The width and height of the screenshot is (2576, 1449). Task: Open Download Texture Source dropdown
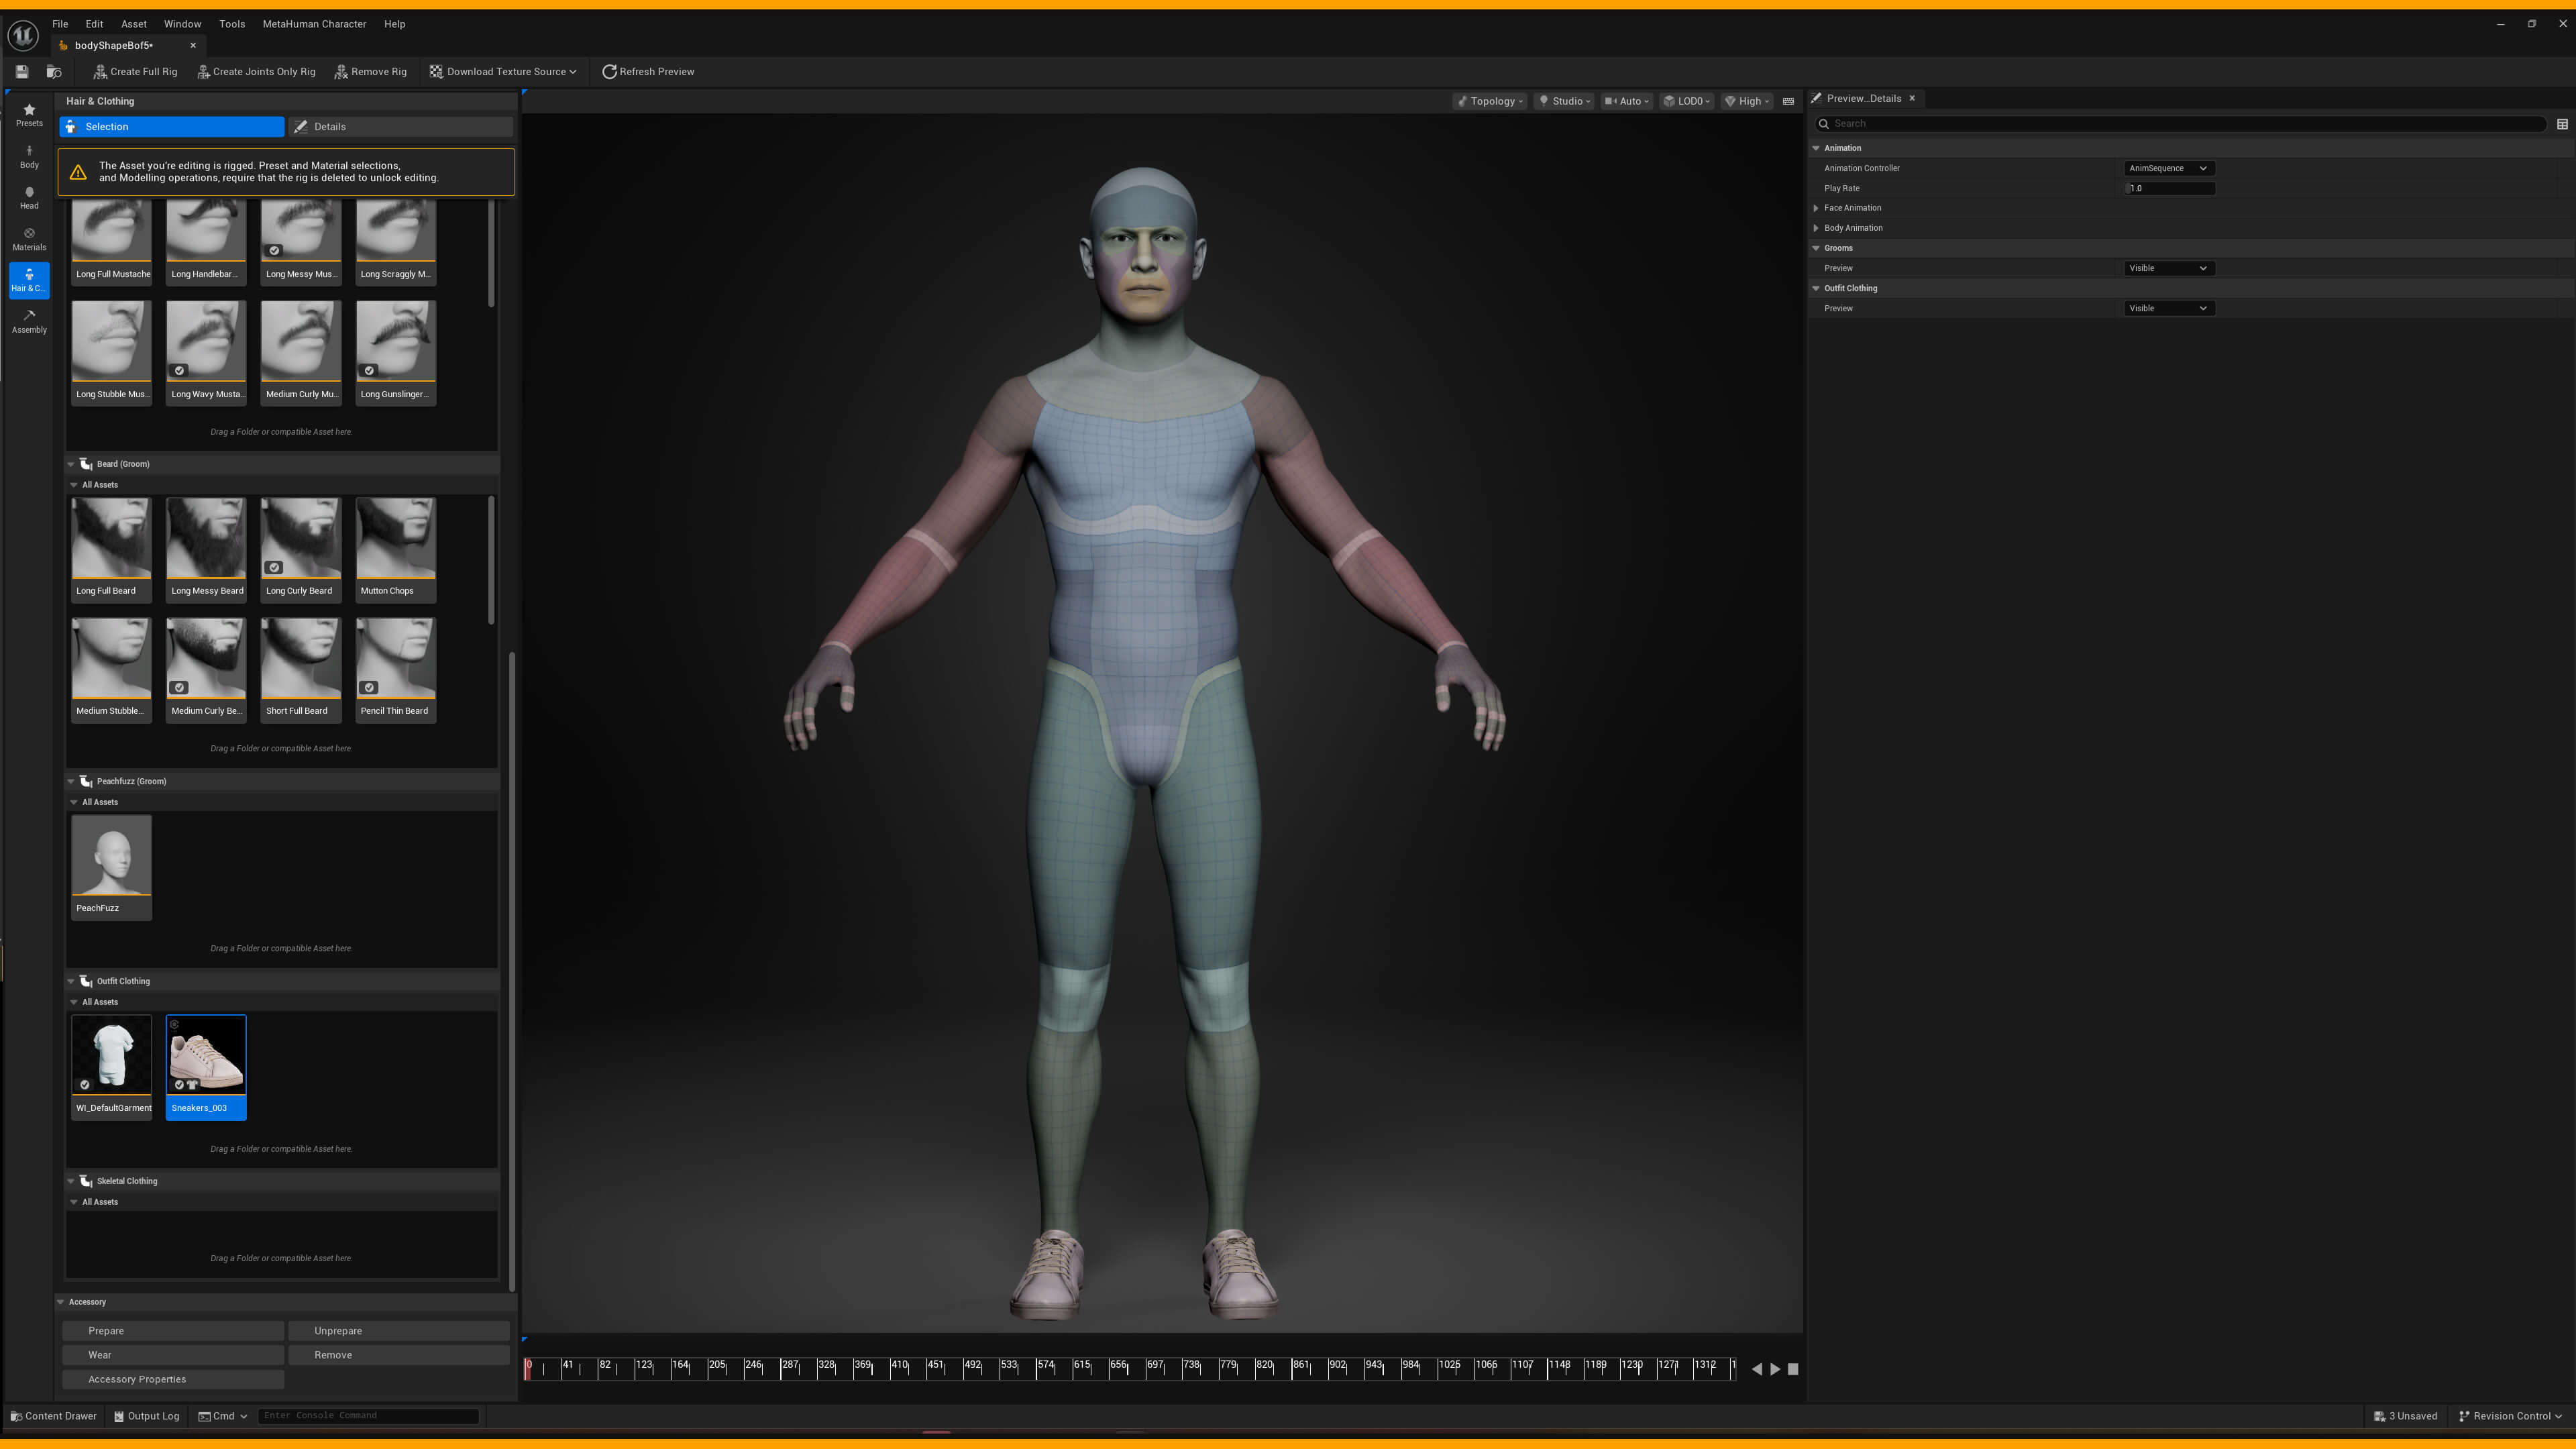coord(503,72)
